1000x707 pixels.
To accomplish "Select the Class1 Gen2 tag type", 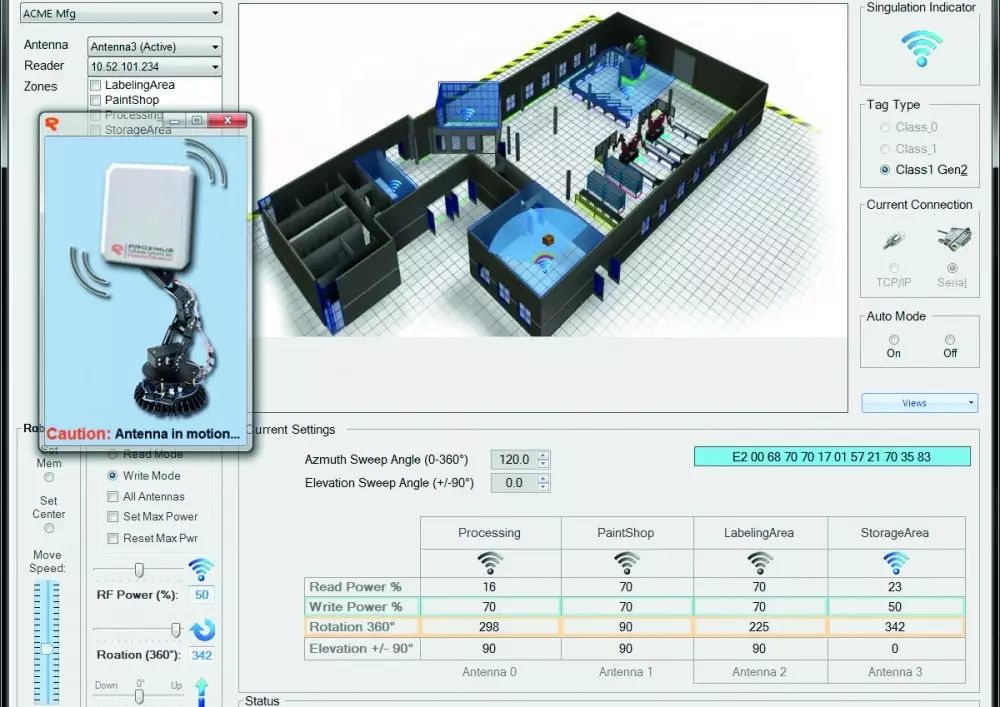I will coord(885,170).
